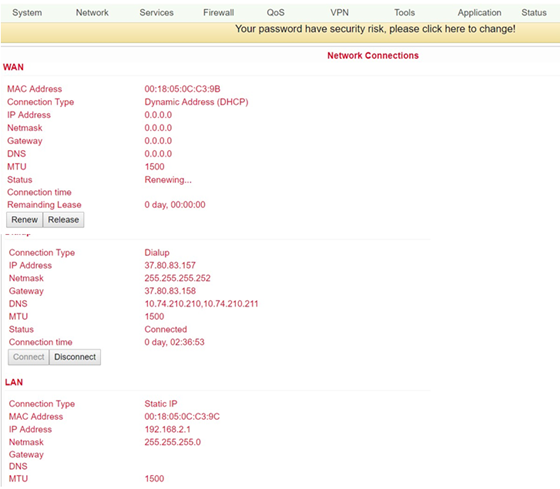Open the QoS menu
This screenshot has height=489, width=560.
(x=276, y=13)
